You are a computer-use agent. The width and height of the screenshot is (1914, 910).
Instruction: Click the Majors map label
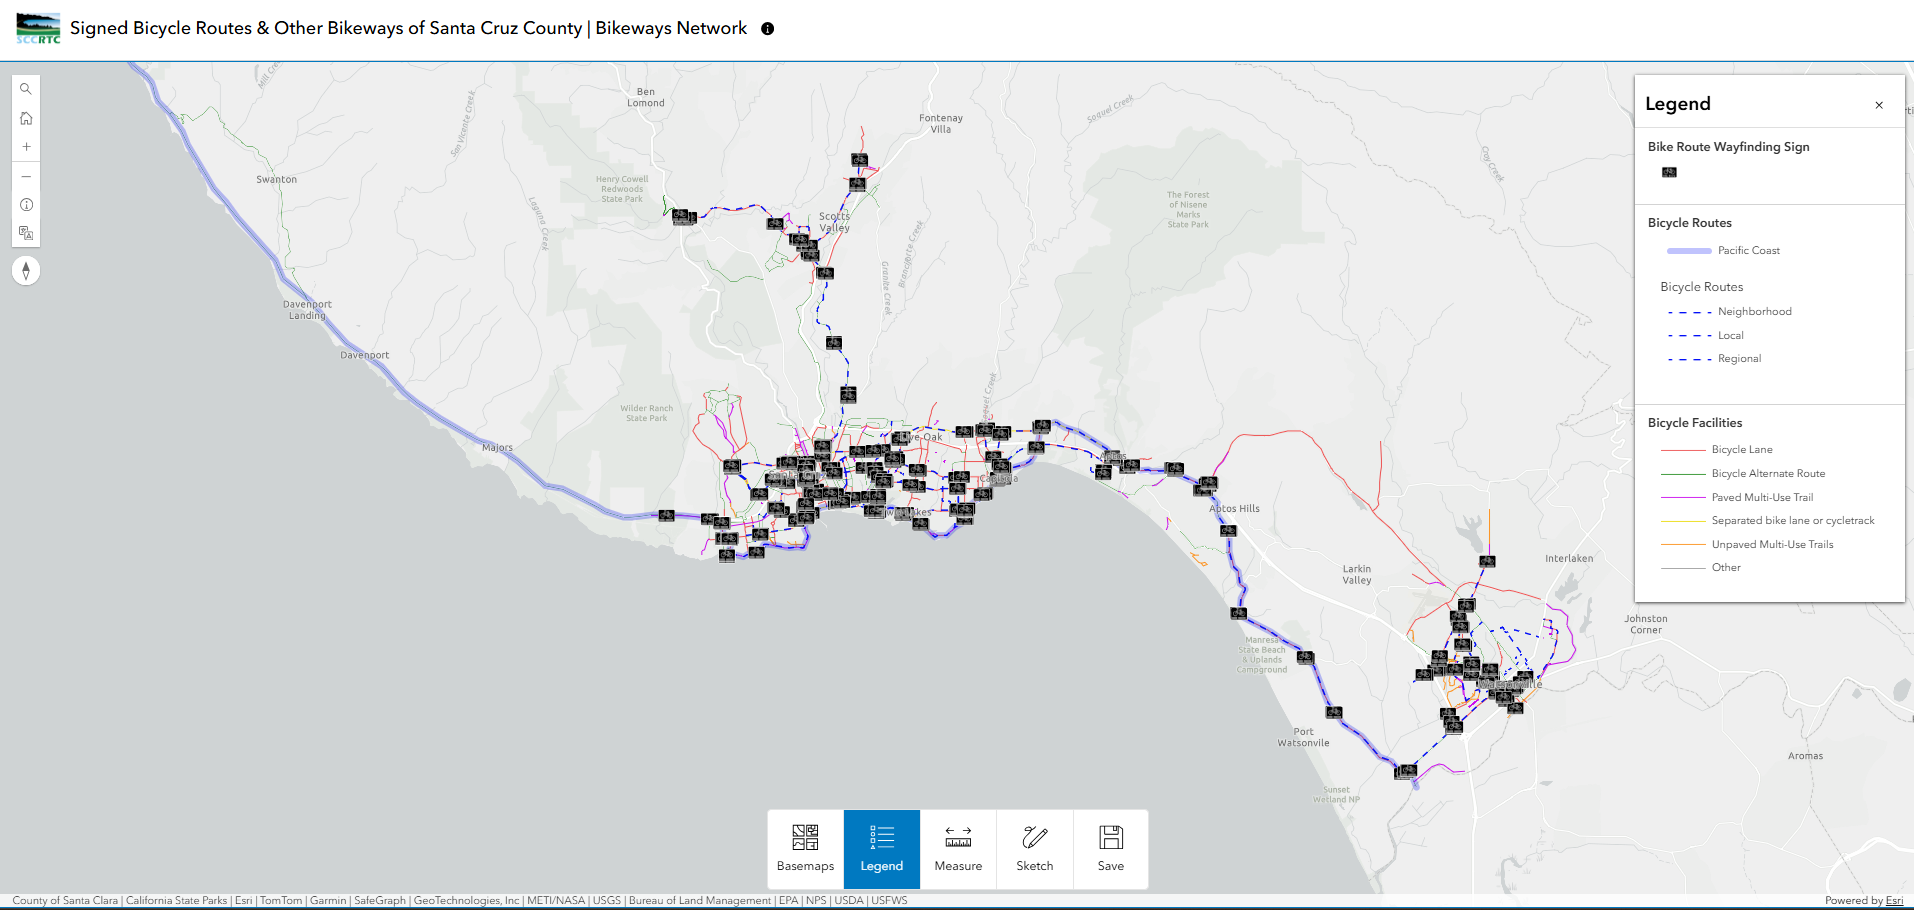(497, 448)
